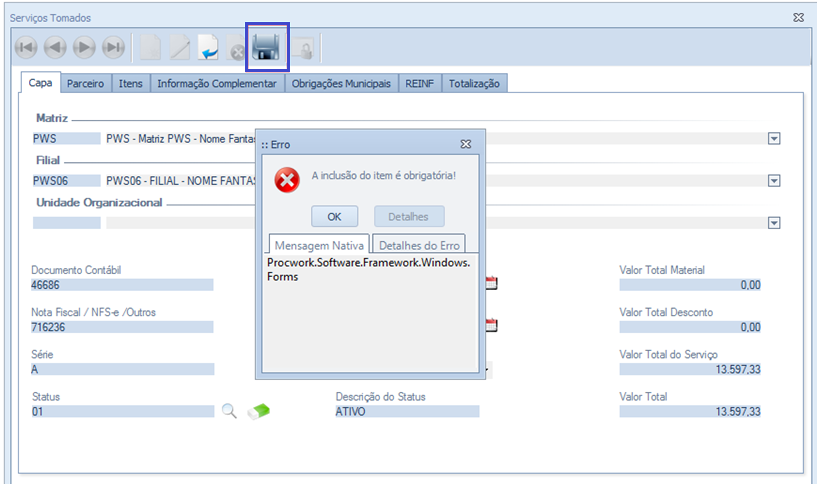Image resolution: width=819 pixels, height=485 pixels.
Task: Select the Obrigações Municipais tab
Action: point(342,84)
